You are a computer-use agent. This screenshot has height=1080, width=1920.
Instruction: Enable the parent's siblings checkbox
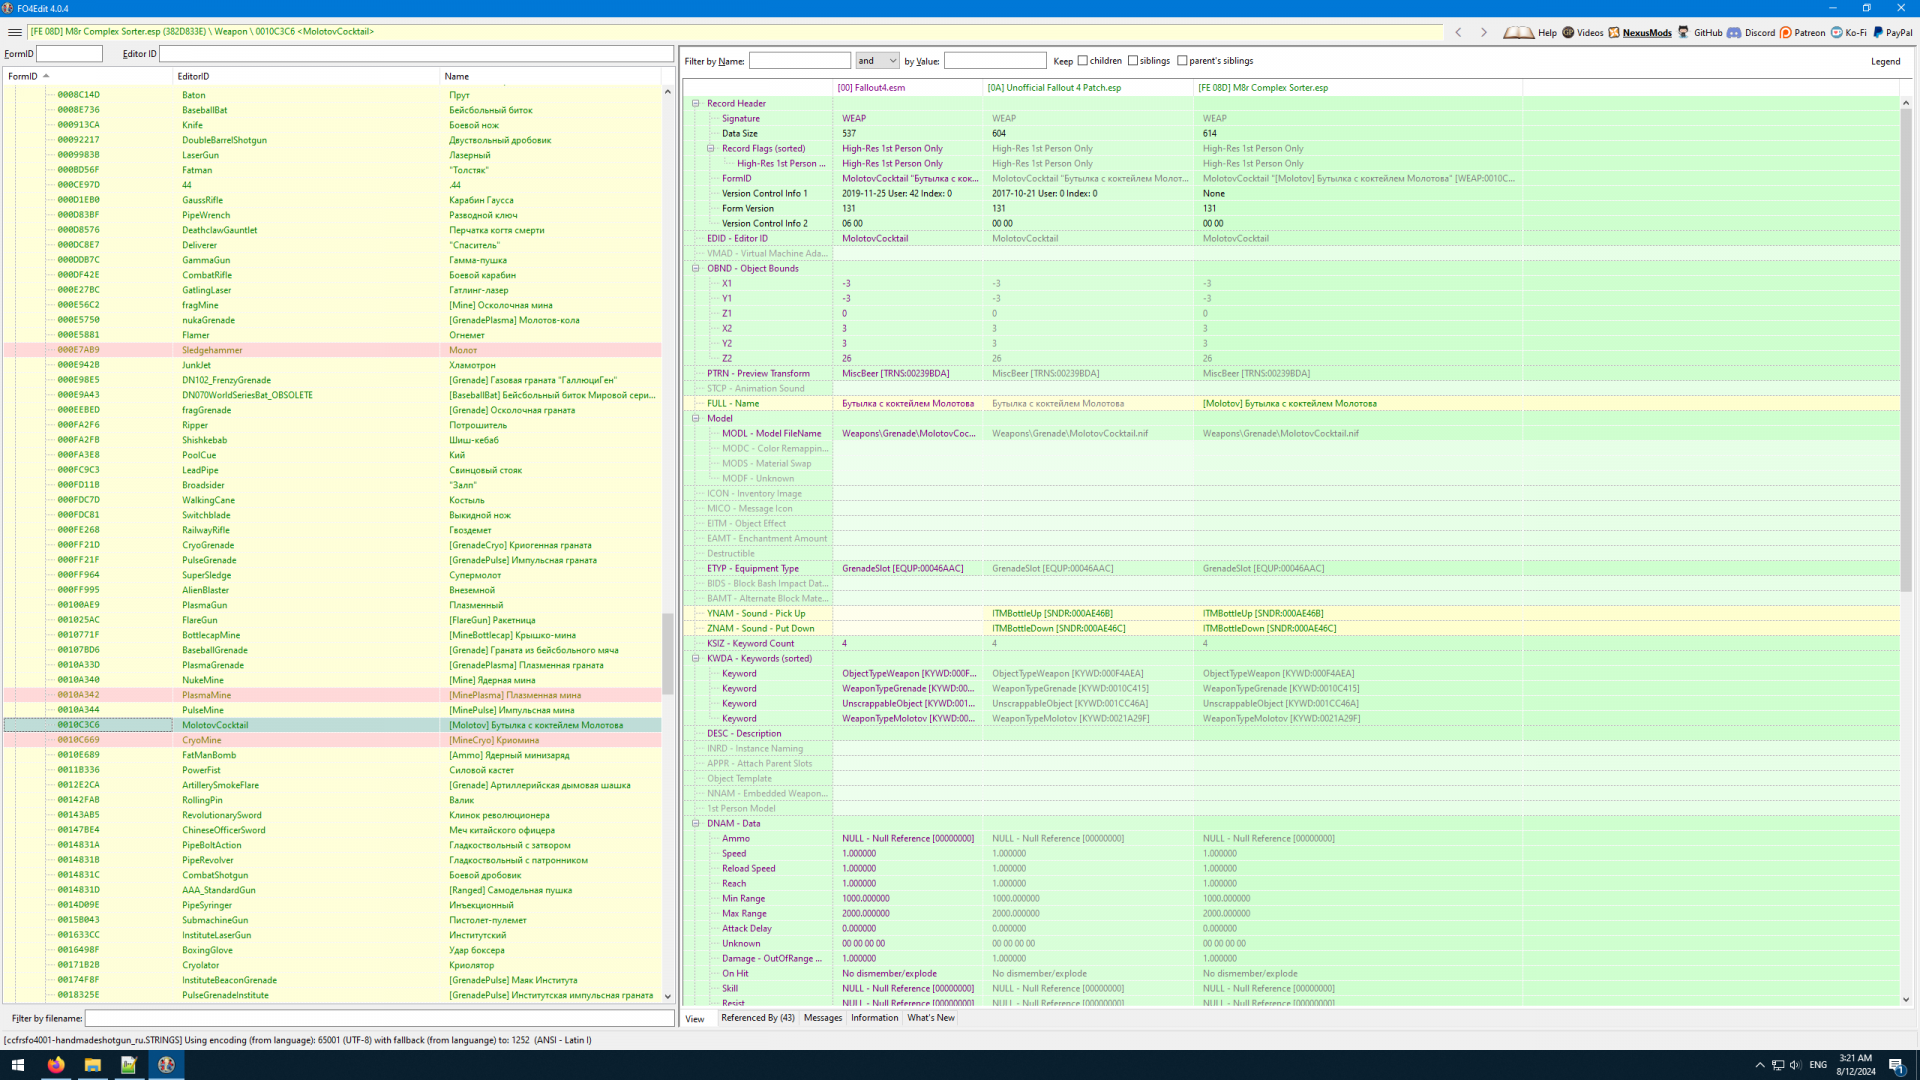tap(1182, 61)
